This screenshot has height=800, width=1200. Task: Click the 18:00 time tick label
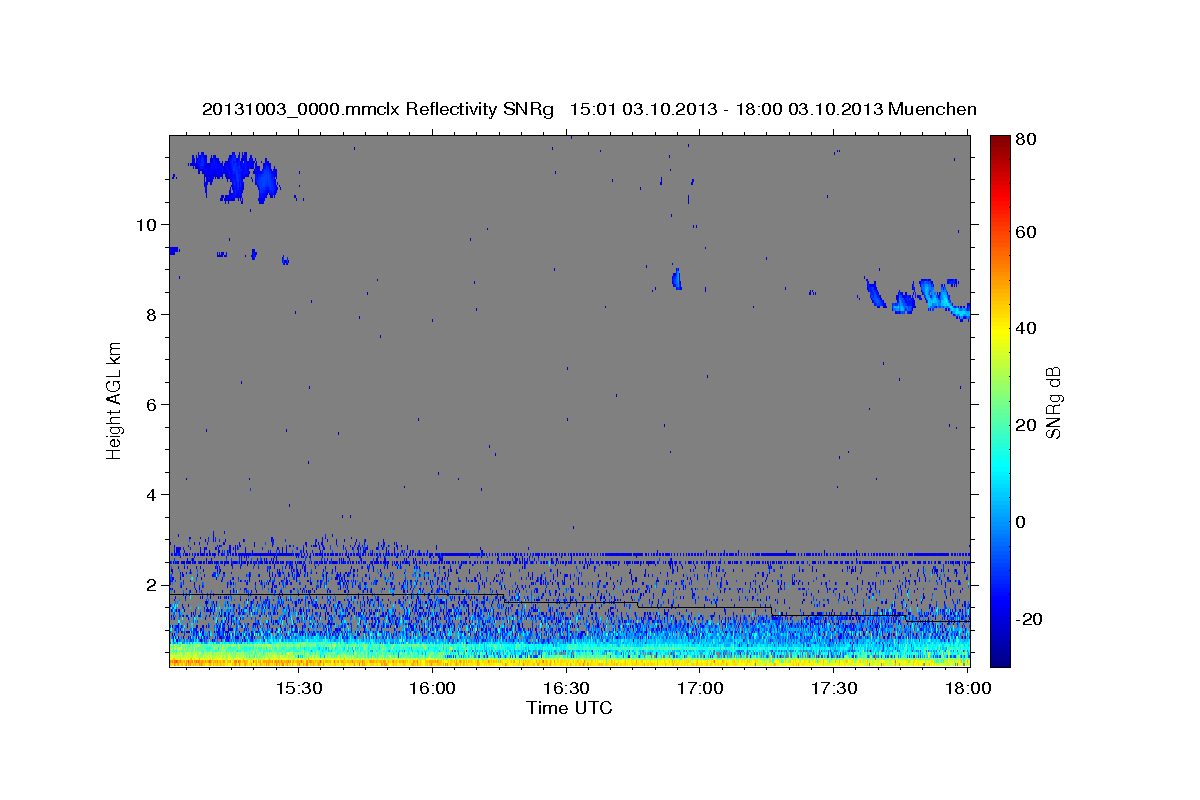coord(968,689)
